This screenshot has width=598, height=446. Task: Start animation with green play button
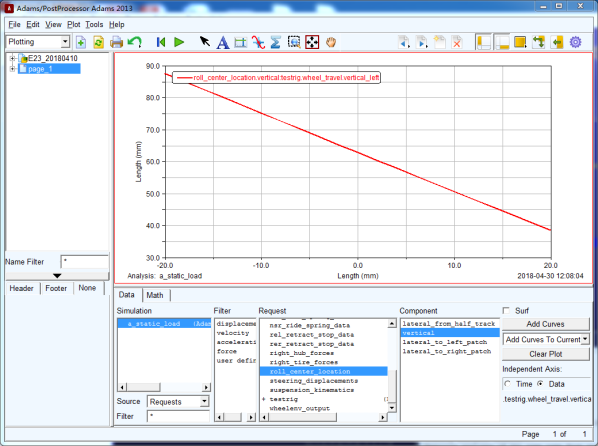[179, 42]
